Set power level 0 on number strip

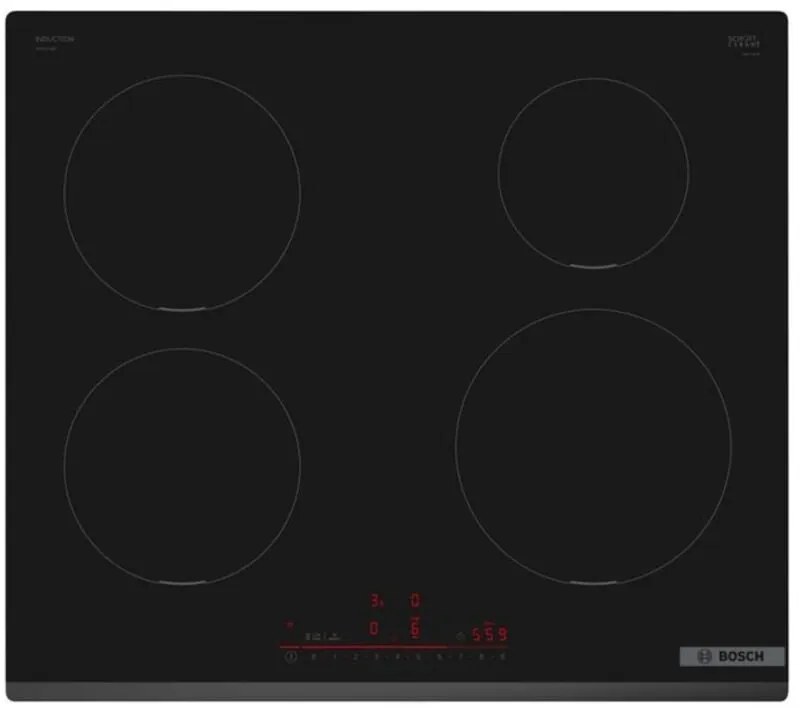tap(313, 657)
